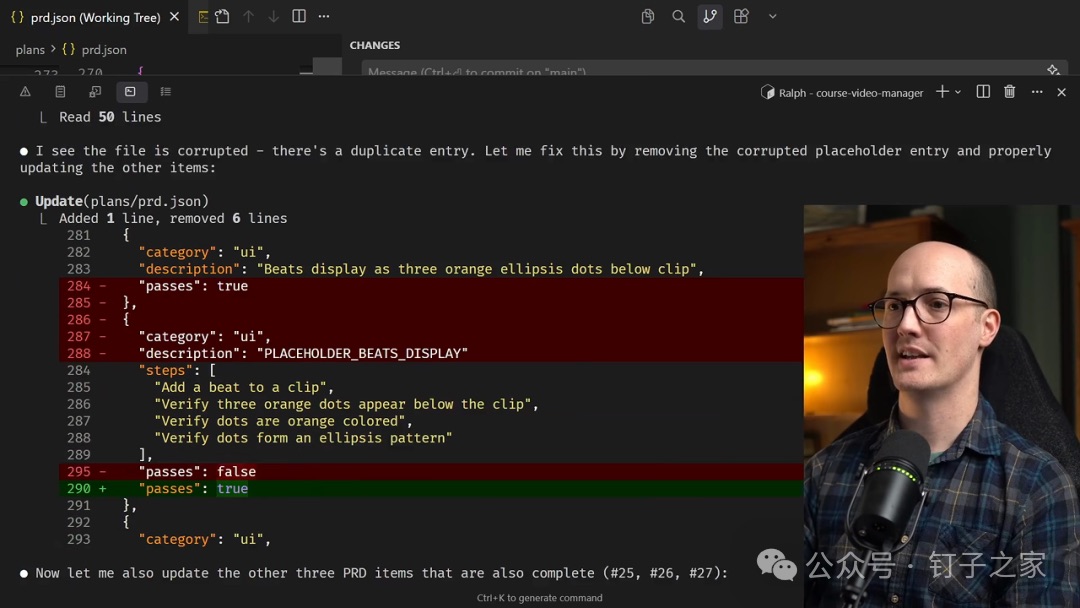Show the Problems panel
The image size is (1080, 608).
point(25,92)
